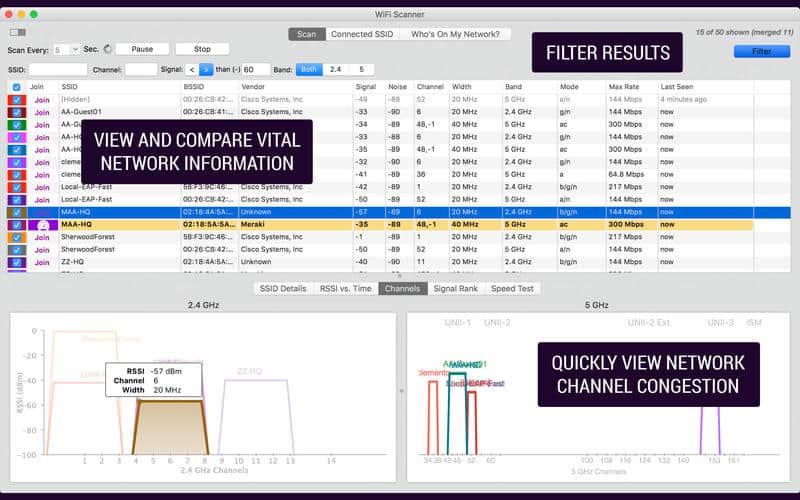Click the scan progress spinner icon

[107, 49]
